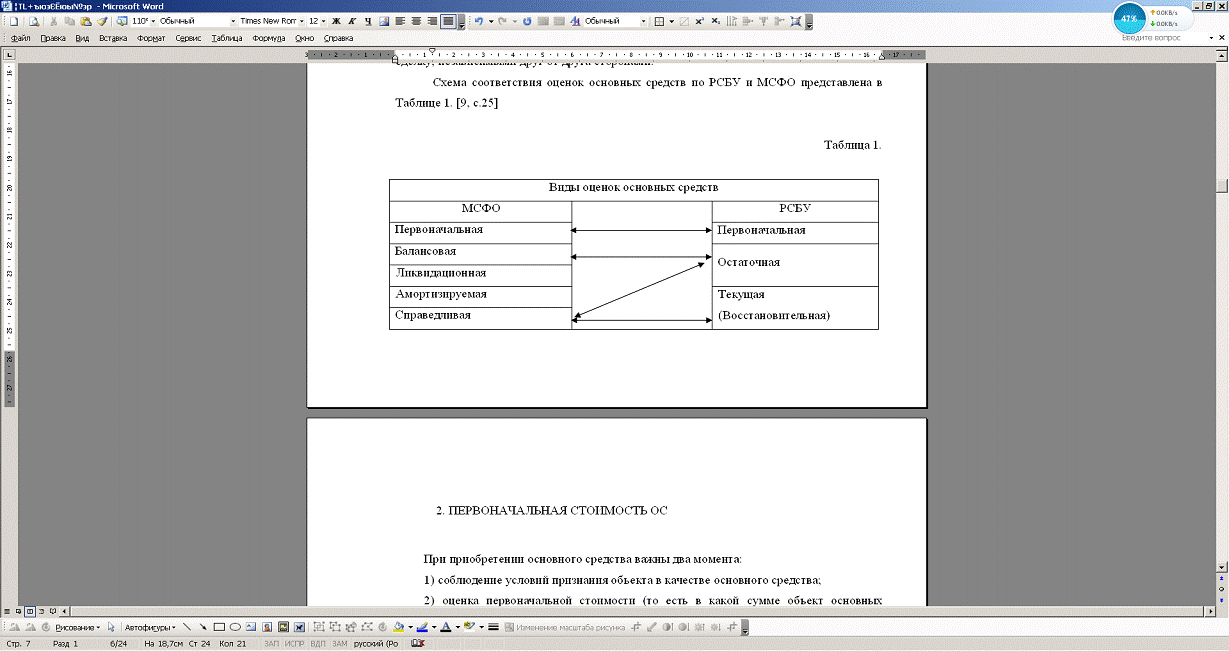1229x652 pixels.
Task: Apply subscript x₂ formatting
Action: 714,20
